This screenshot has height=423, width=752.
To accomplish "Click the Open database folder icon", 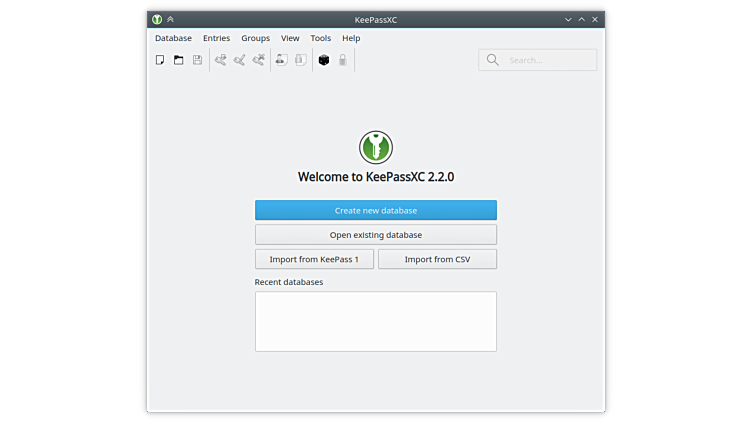I will (179, 60).
